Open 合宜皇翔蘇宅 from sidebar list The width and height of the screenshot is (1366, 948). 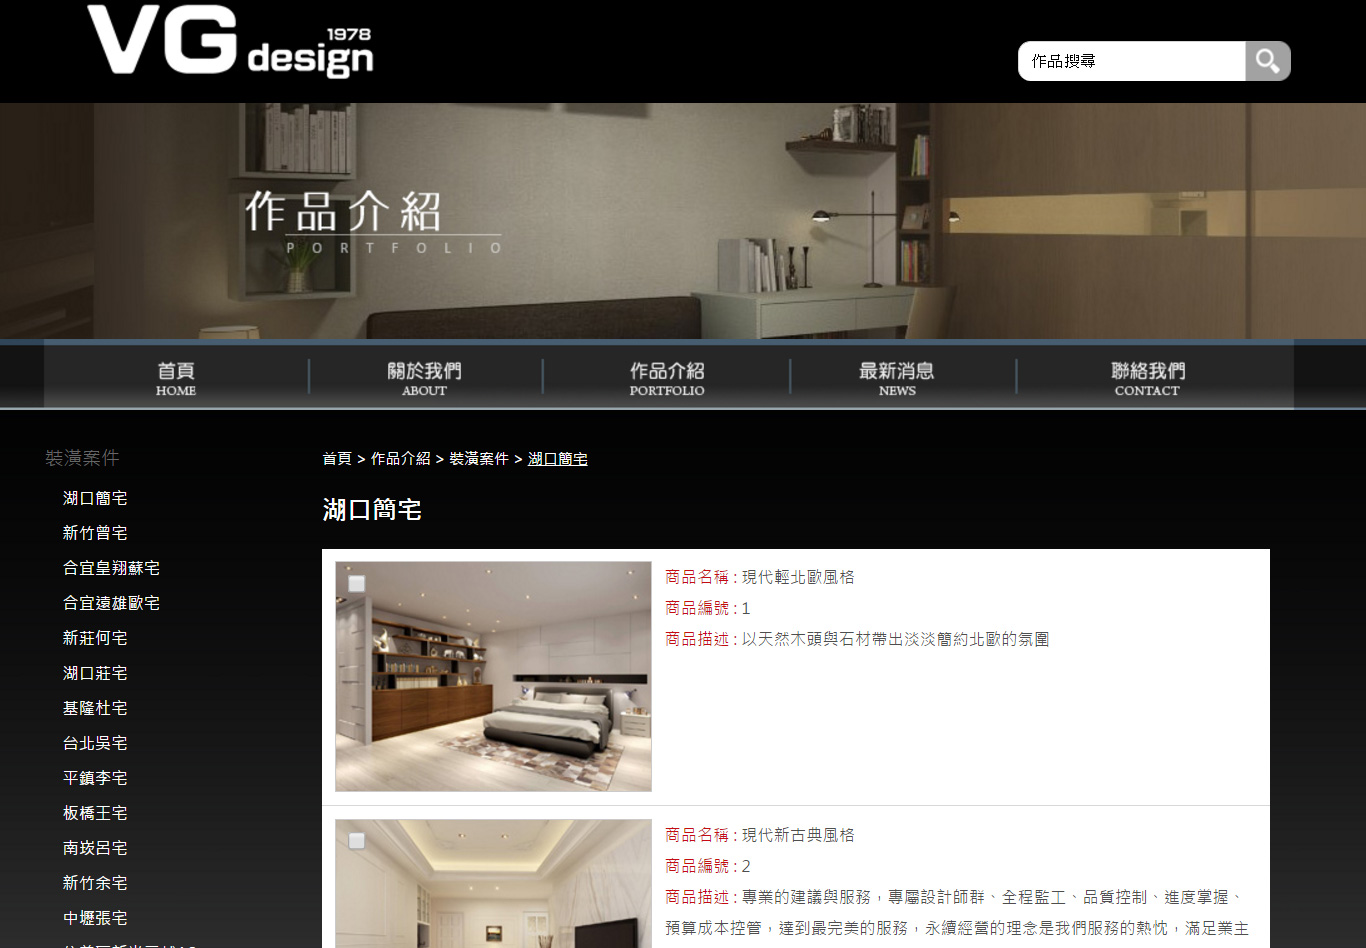[111, 568]
